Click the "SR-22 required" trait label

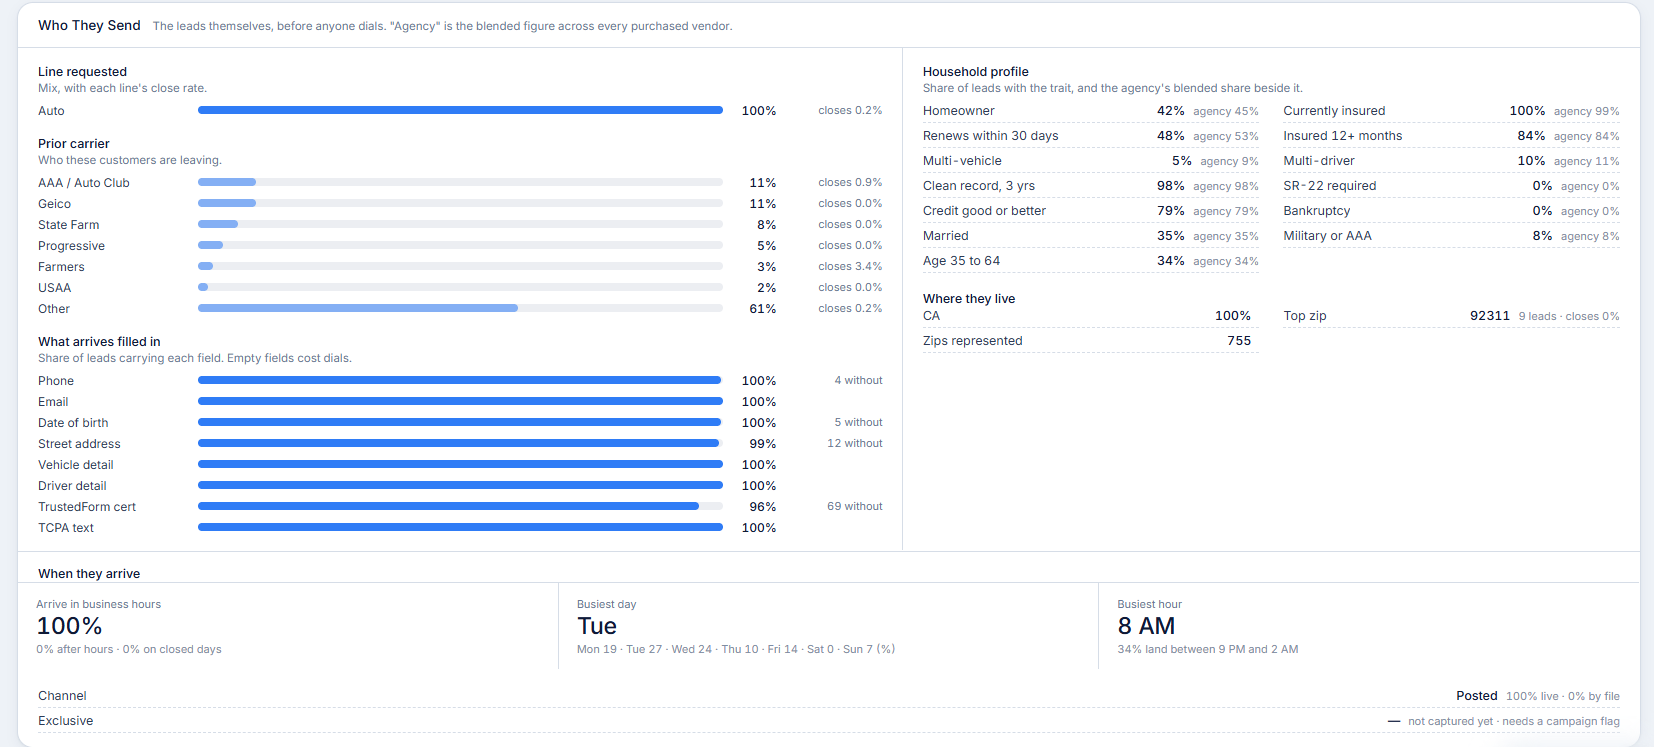pos(1330,186)
